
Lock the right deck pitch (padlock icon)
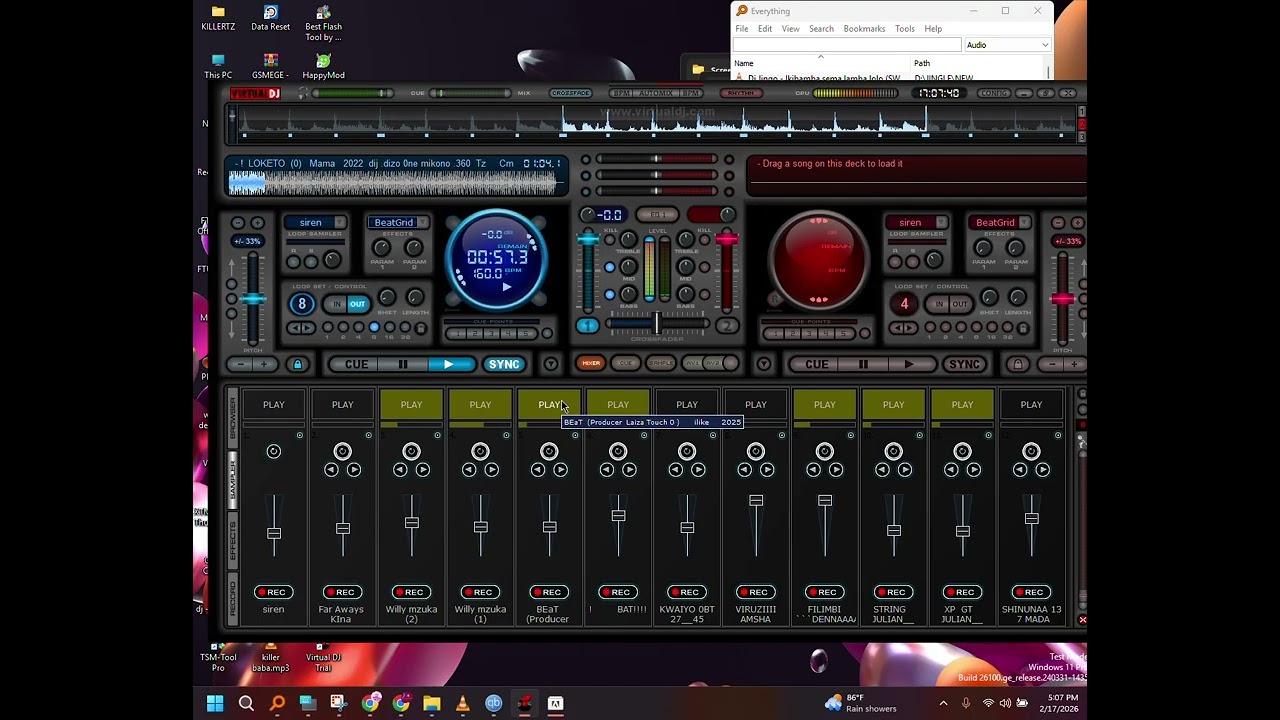(1018, 365)
